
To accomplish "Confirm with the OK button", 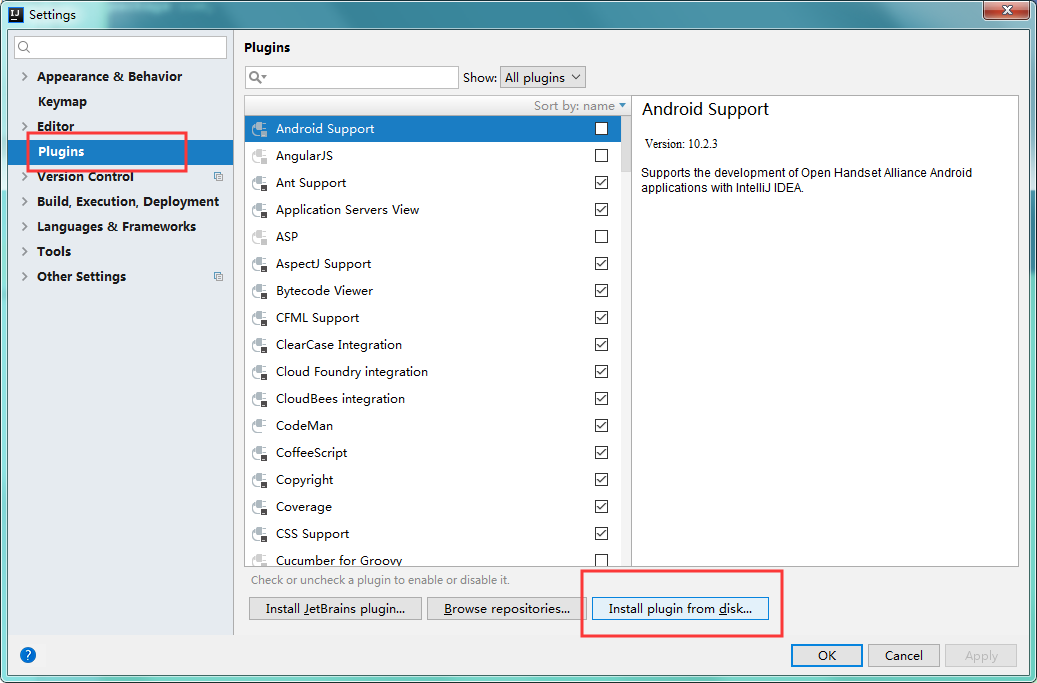I will coord(827,656).
